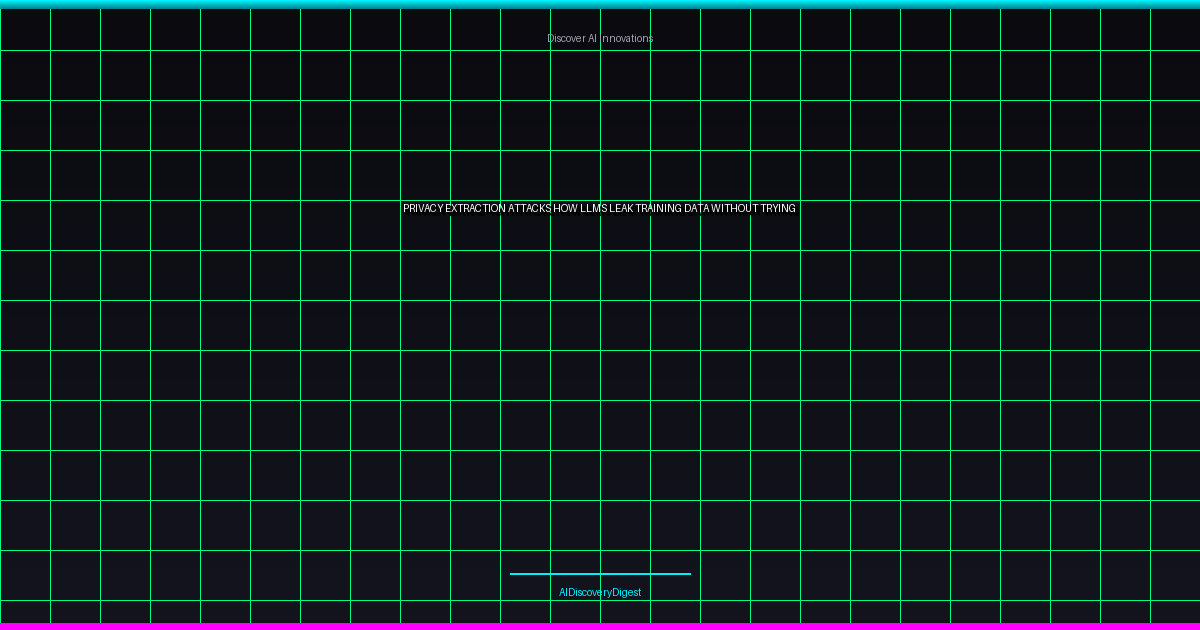
Task: Click the word PRIVACY in the headline
Action: pos(423,209)
